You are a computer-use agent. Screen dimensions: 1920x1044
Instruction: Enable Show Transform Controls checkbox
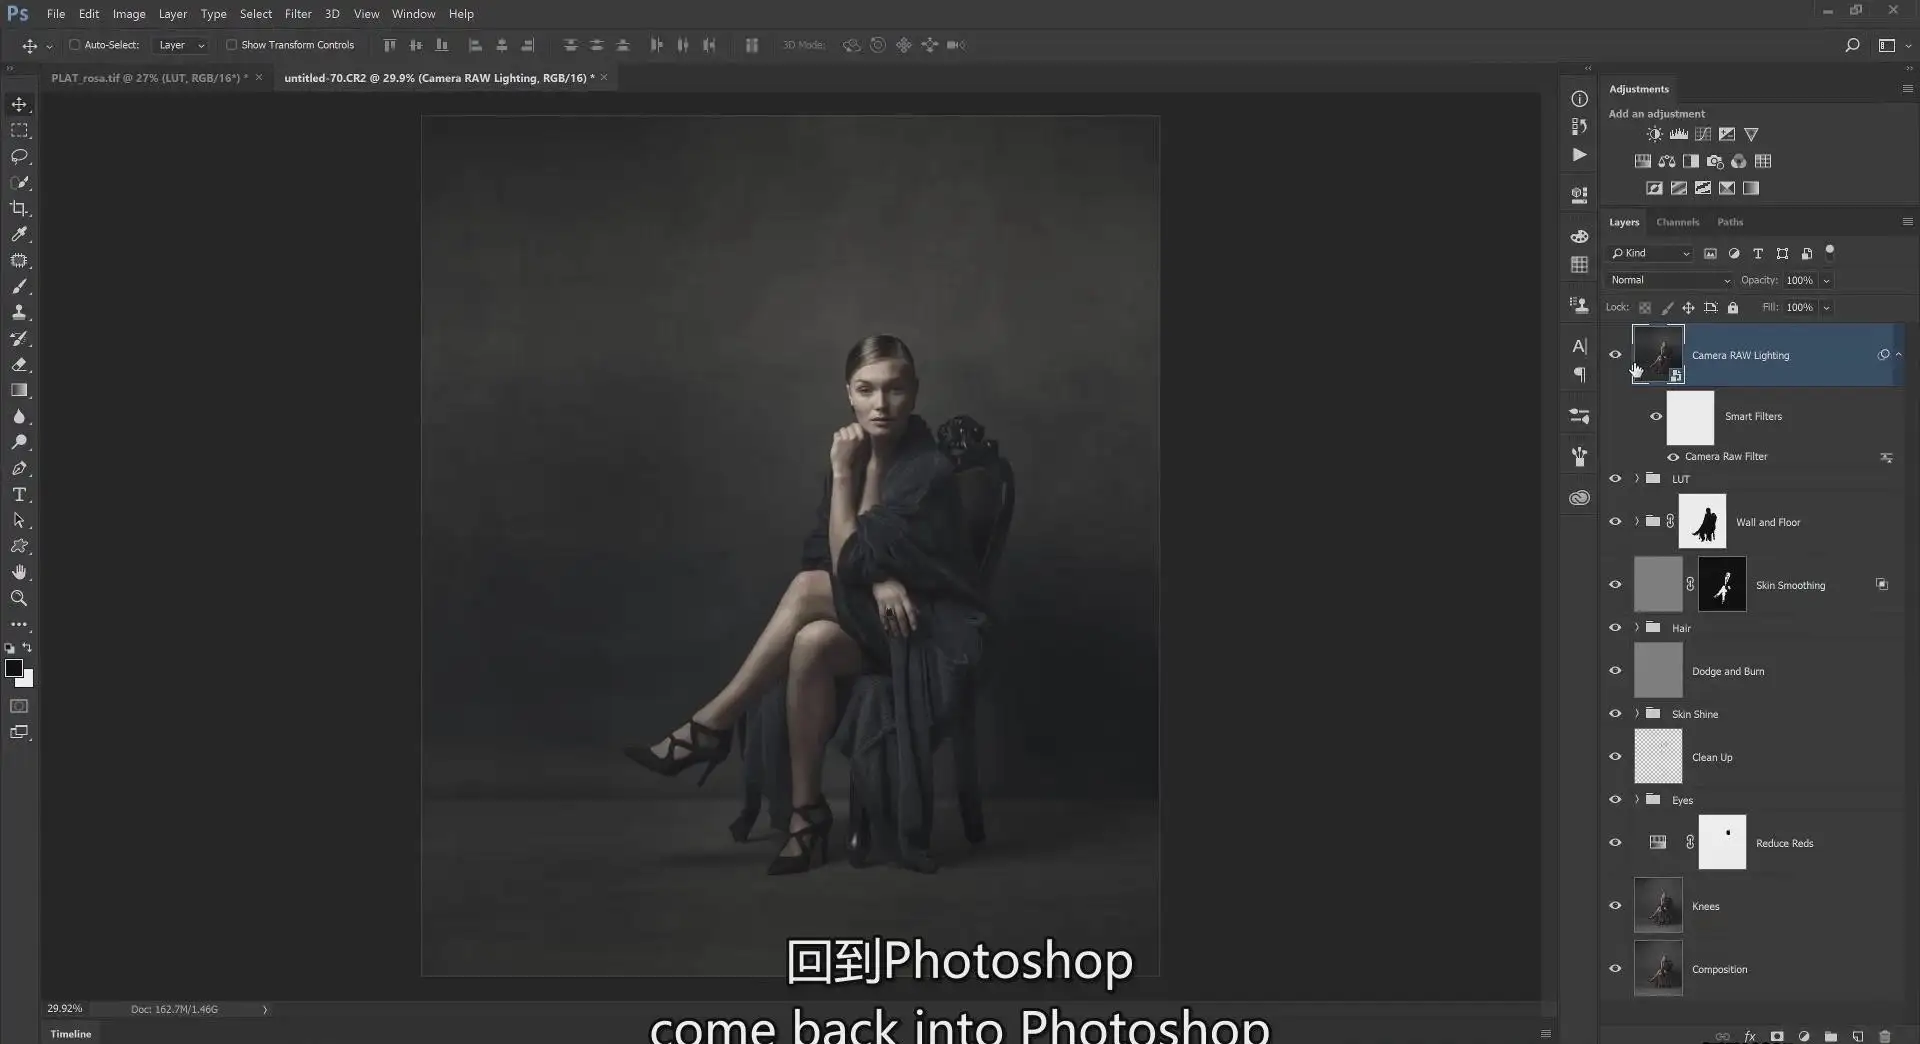tap(231, 45)
